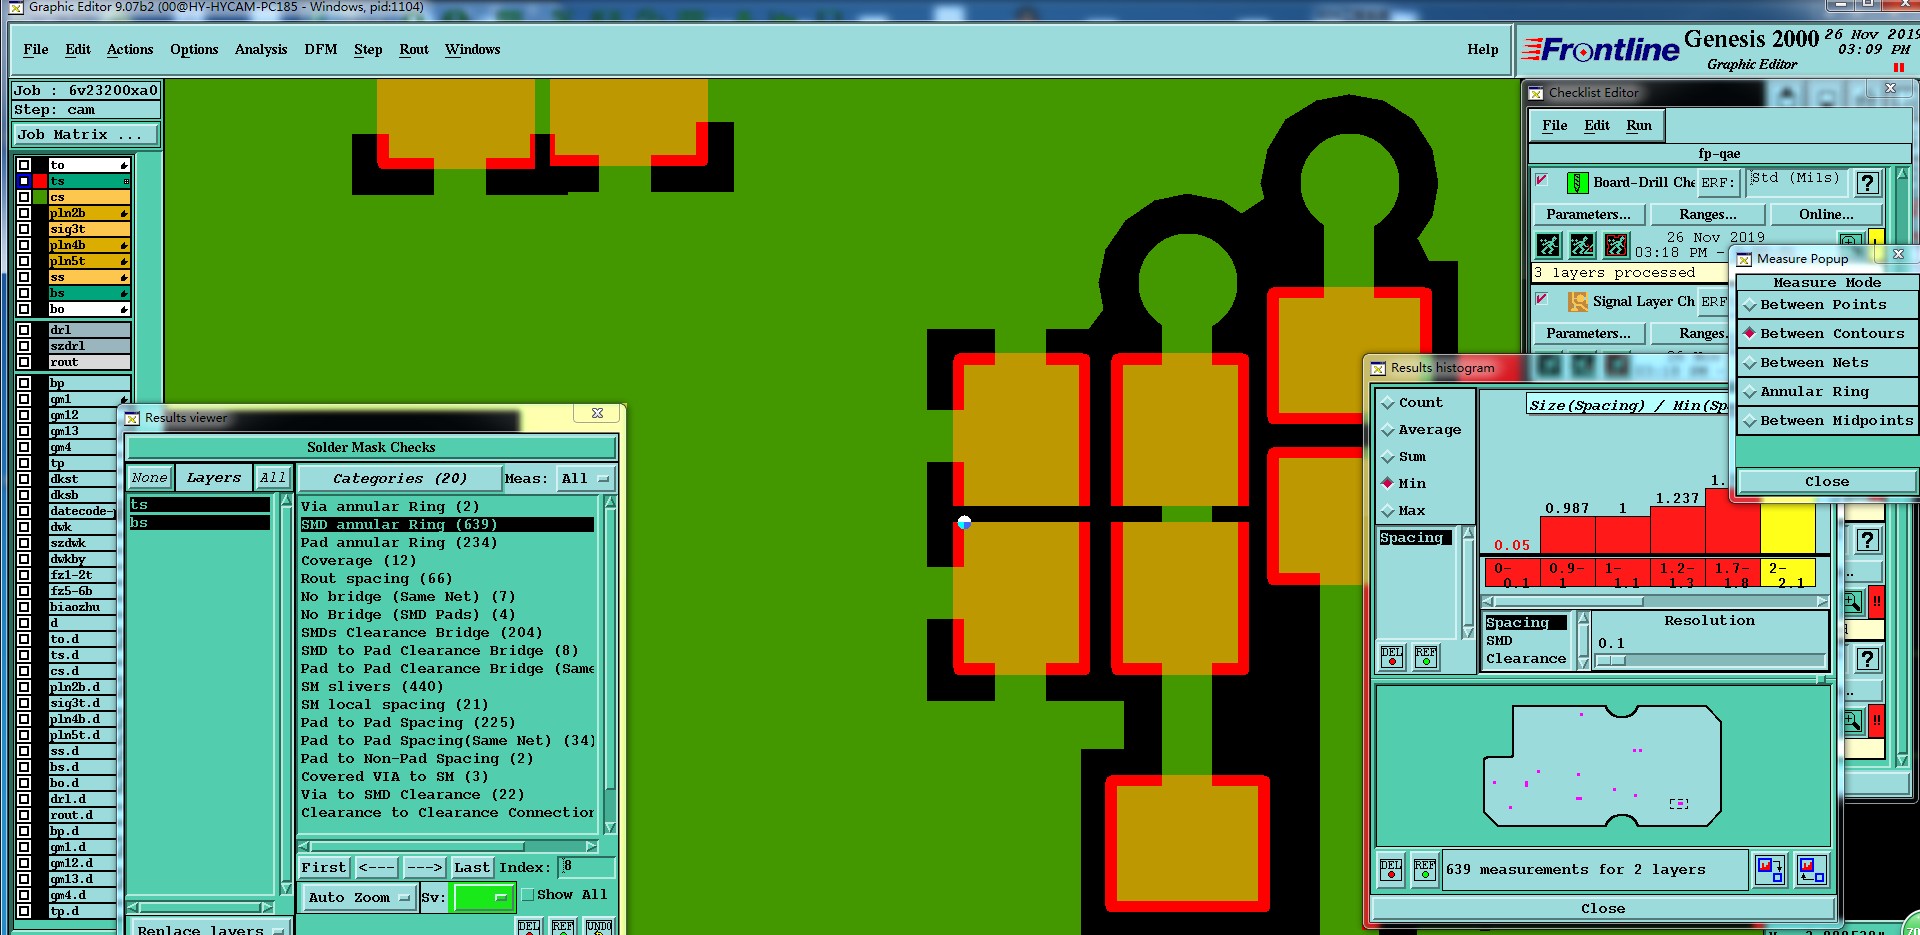Click the Job Matrix ... button

(x=86, y=135)
